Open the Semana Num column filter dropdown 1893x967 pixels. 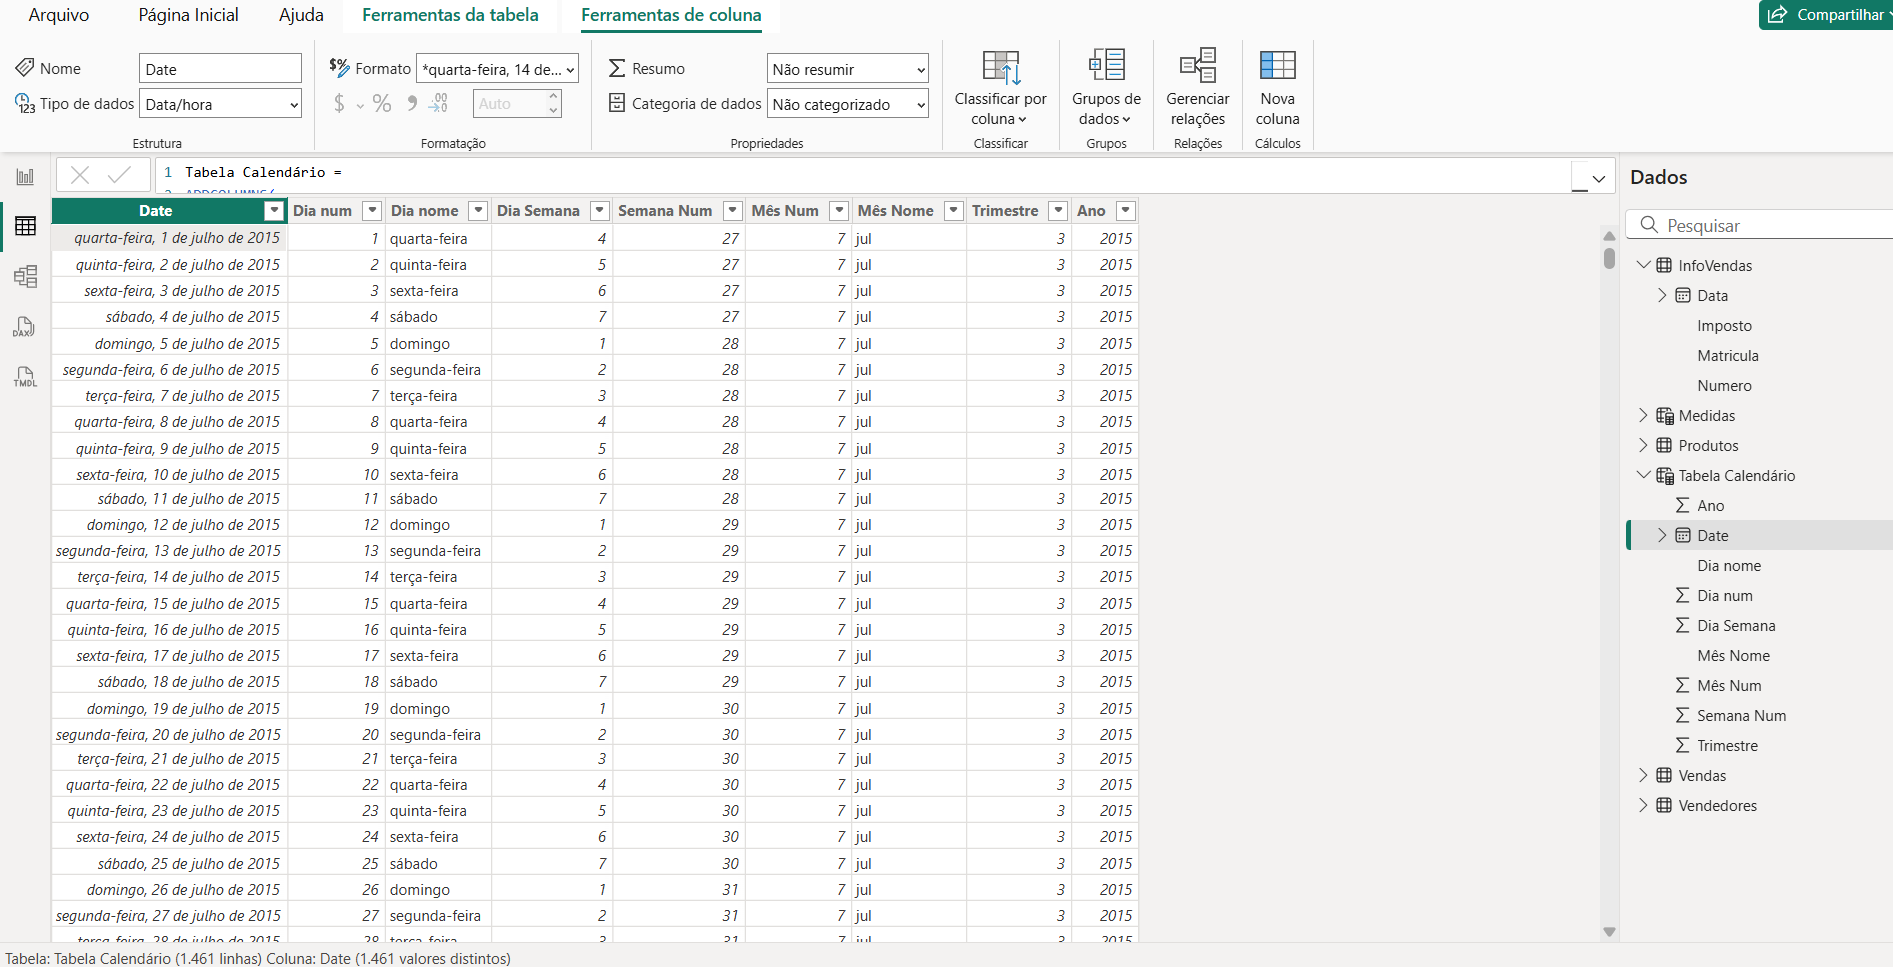pos(733,211)
